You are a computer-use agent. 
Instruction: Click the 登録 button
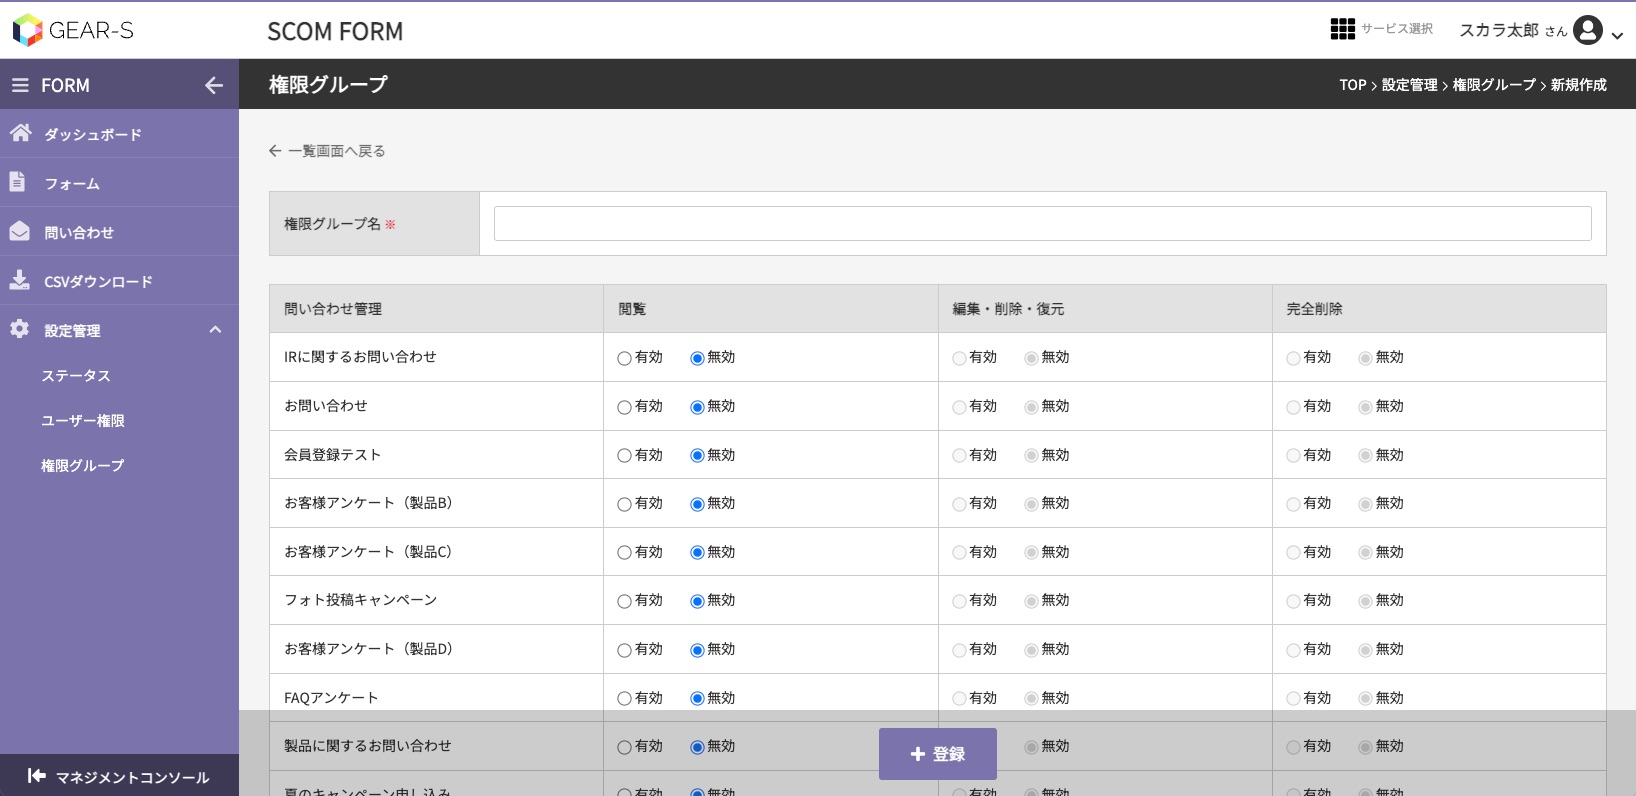(938, 754)
